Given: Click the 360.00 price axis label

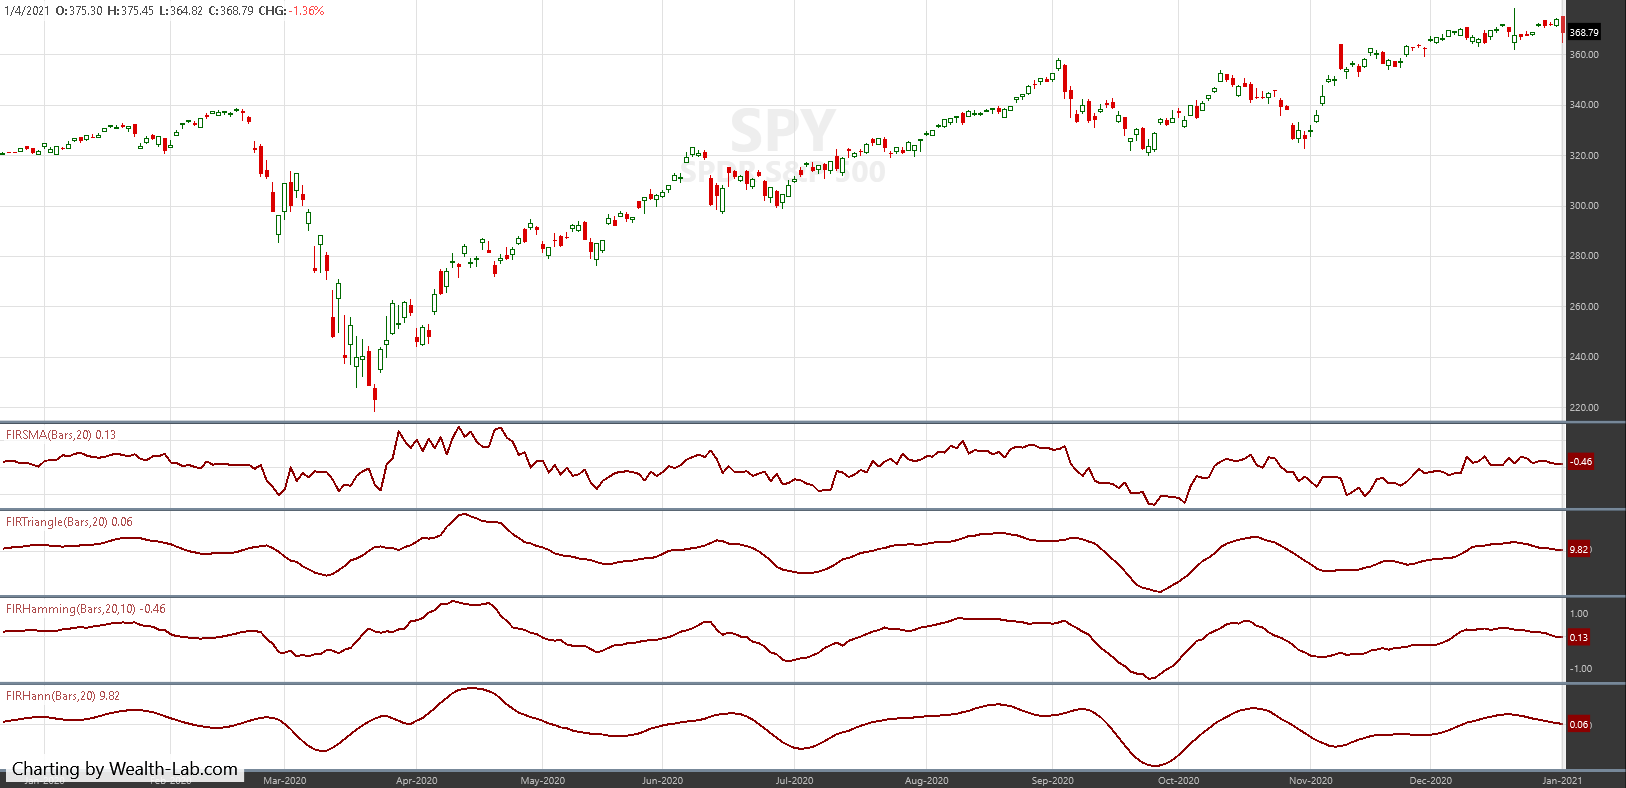Looking at the screenshot, I should [x=1584, y=55].
